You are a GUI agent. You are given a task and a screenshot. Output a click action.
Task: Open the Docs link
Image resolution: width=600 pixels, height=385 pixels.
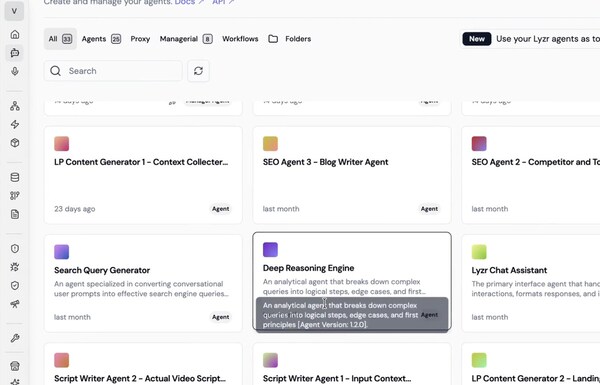click(190, 2)
